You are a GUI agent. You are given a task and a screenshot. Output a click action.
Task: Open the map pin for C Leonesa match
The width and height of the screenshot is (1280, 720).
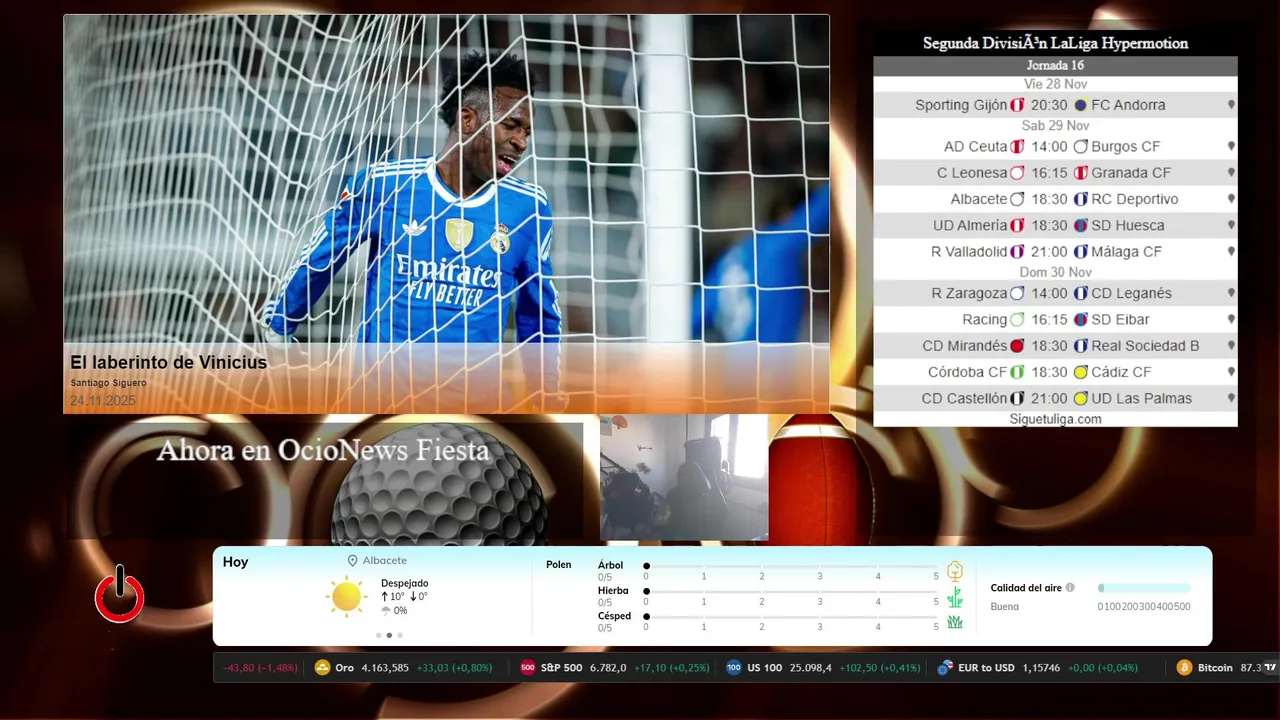(1231, 173)
